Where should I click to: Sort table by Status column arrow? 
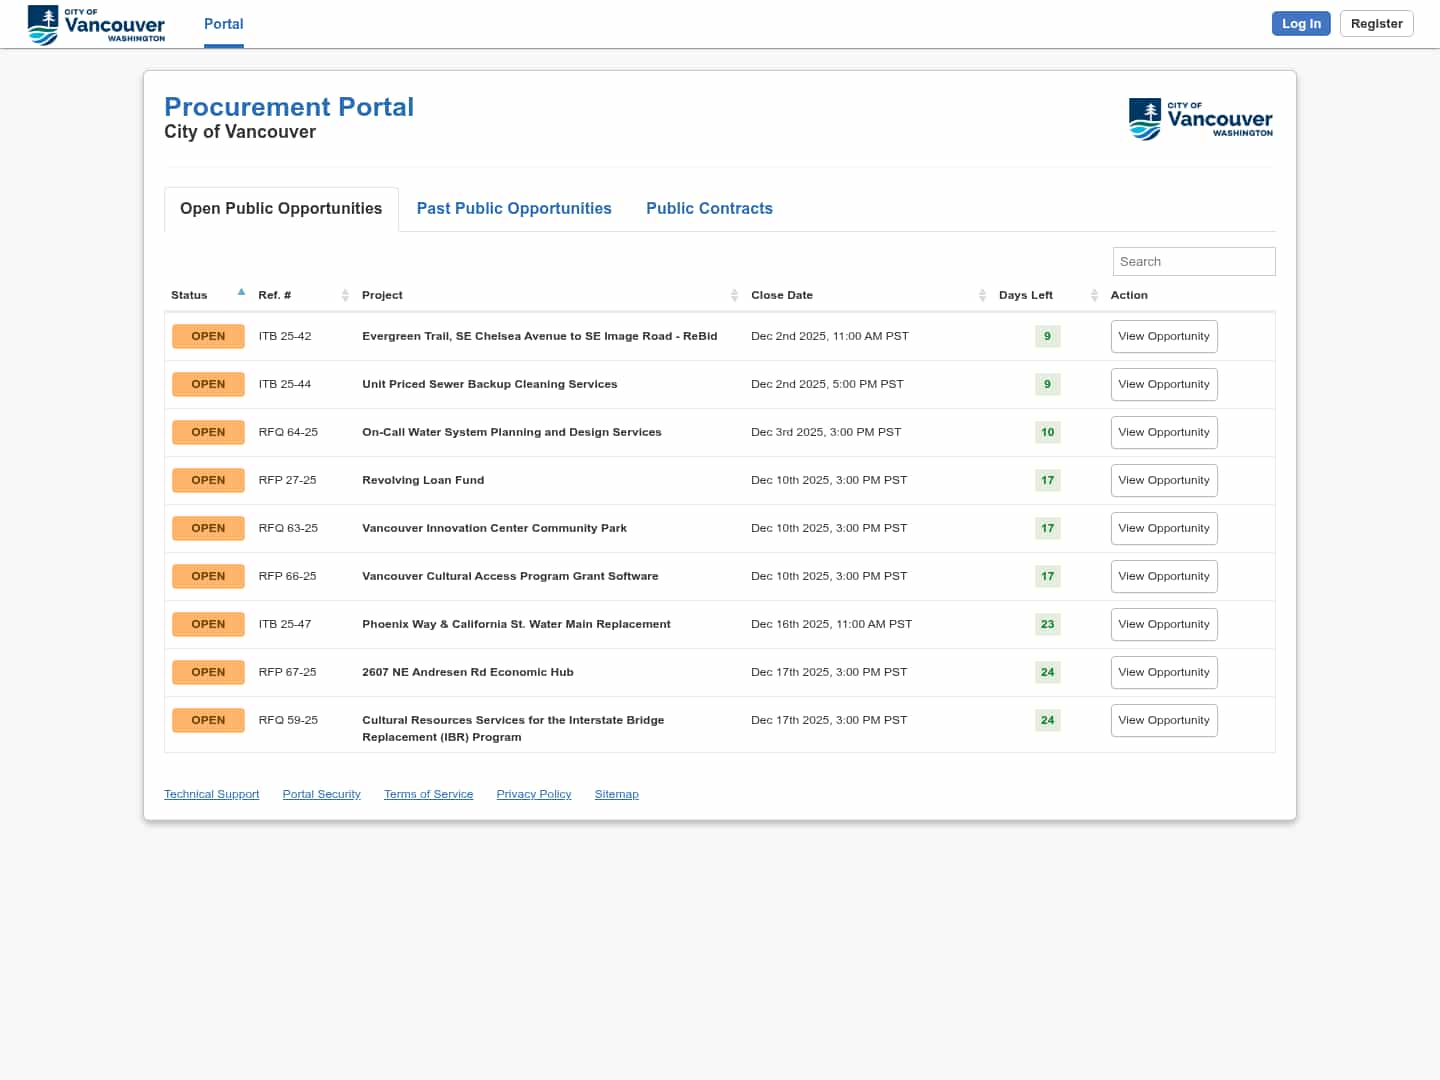241,293
